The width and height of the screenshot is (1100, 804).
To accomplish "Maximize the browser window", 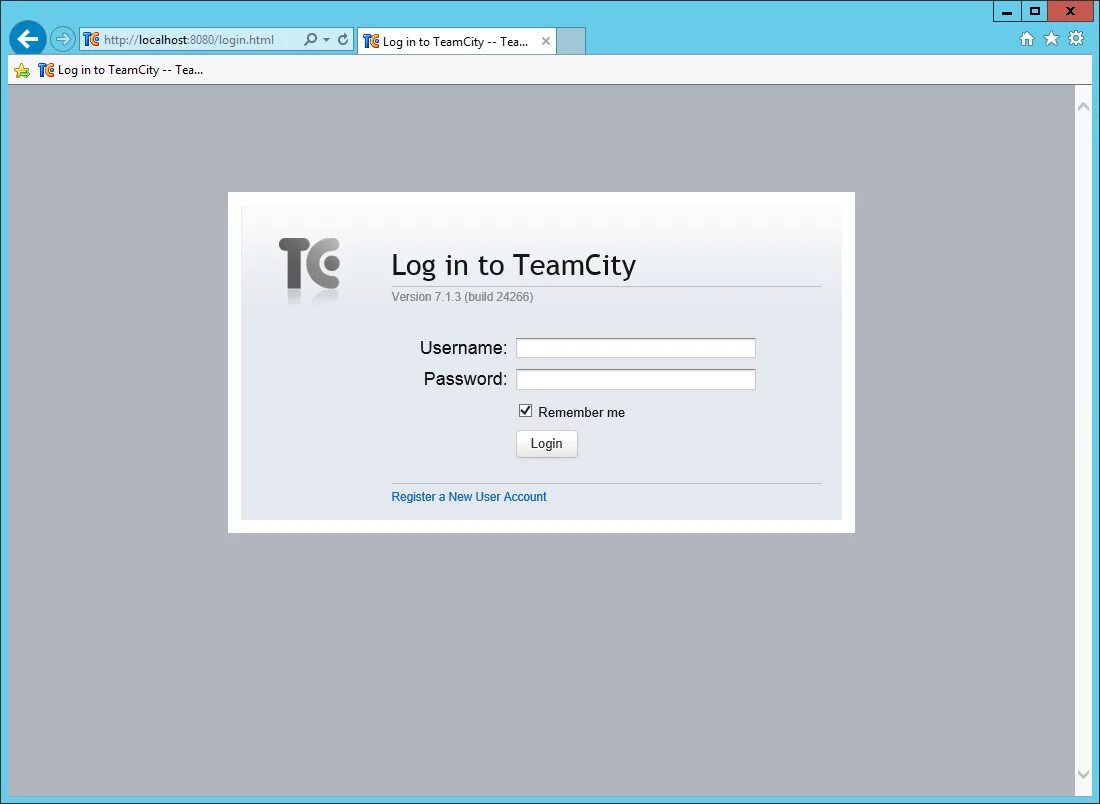I will pos(1034,11).
